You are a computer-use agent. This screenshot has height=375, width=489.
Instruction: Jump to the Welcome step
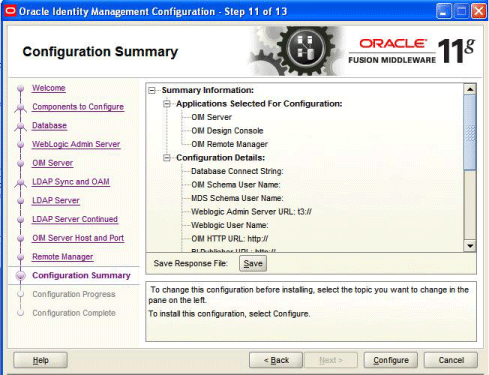(49, 88)
